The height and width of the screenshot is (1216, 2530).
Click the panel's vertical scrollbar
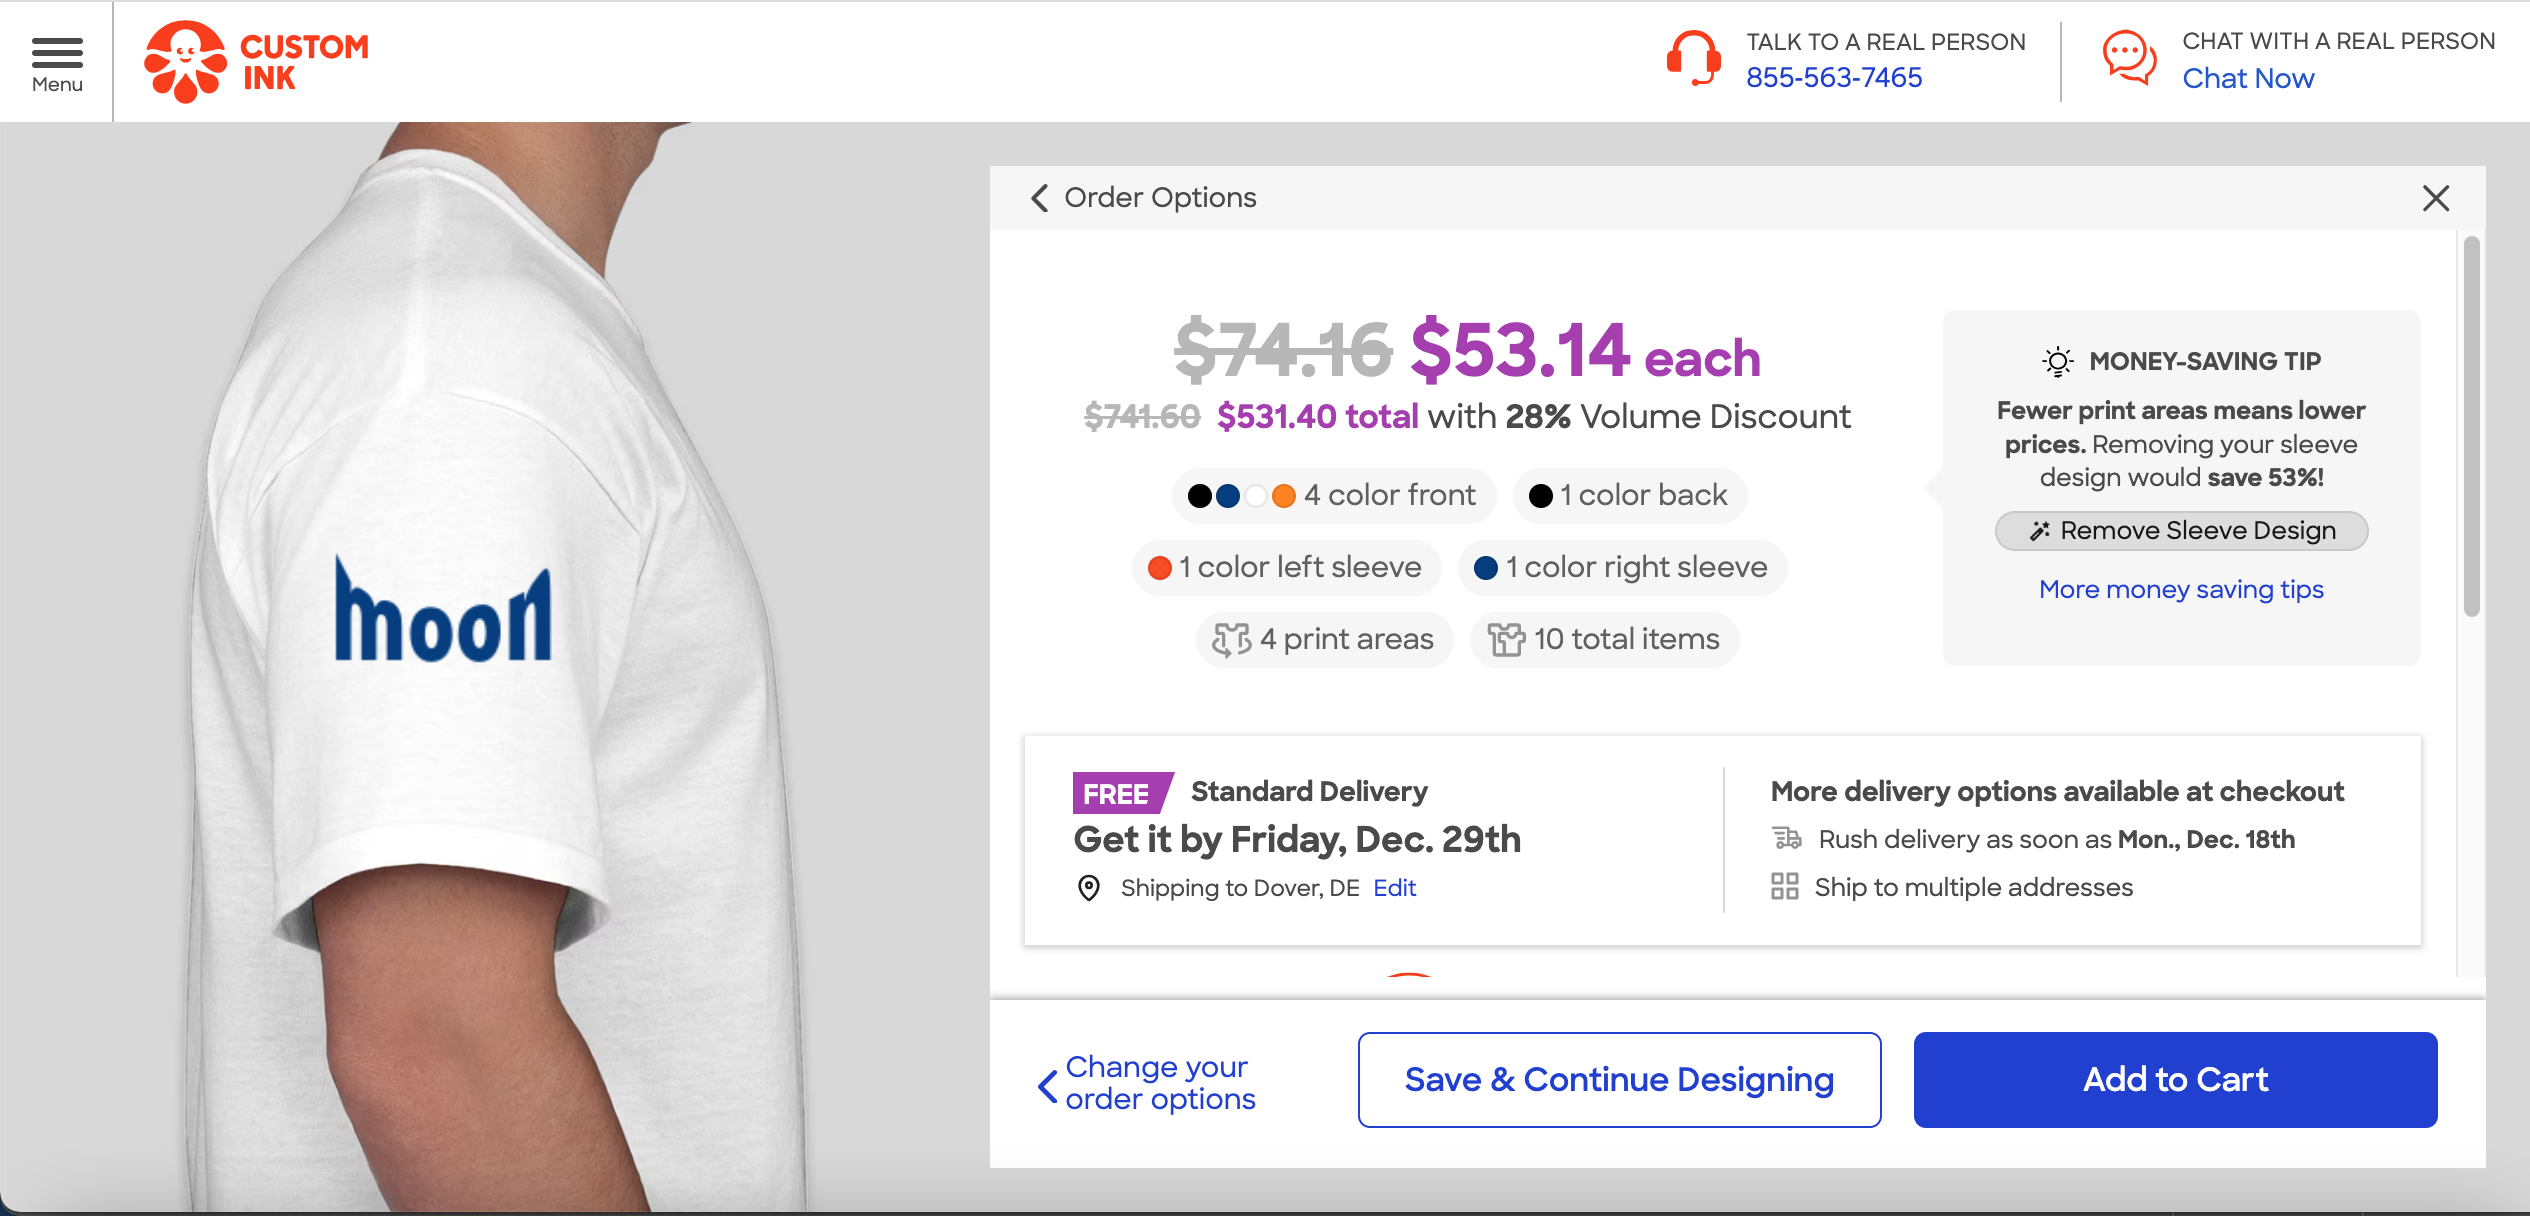[x=2471, y=425]
